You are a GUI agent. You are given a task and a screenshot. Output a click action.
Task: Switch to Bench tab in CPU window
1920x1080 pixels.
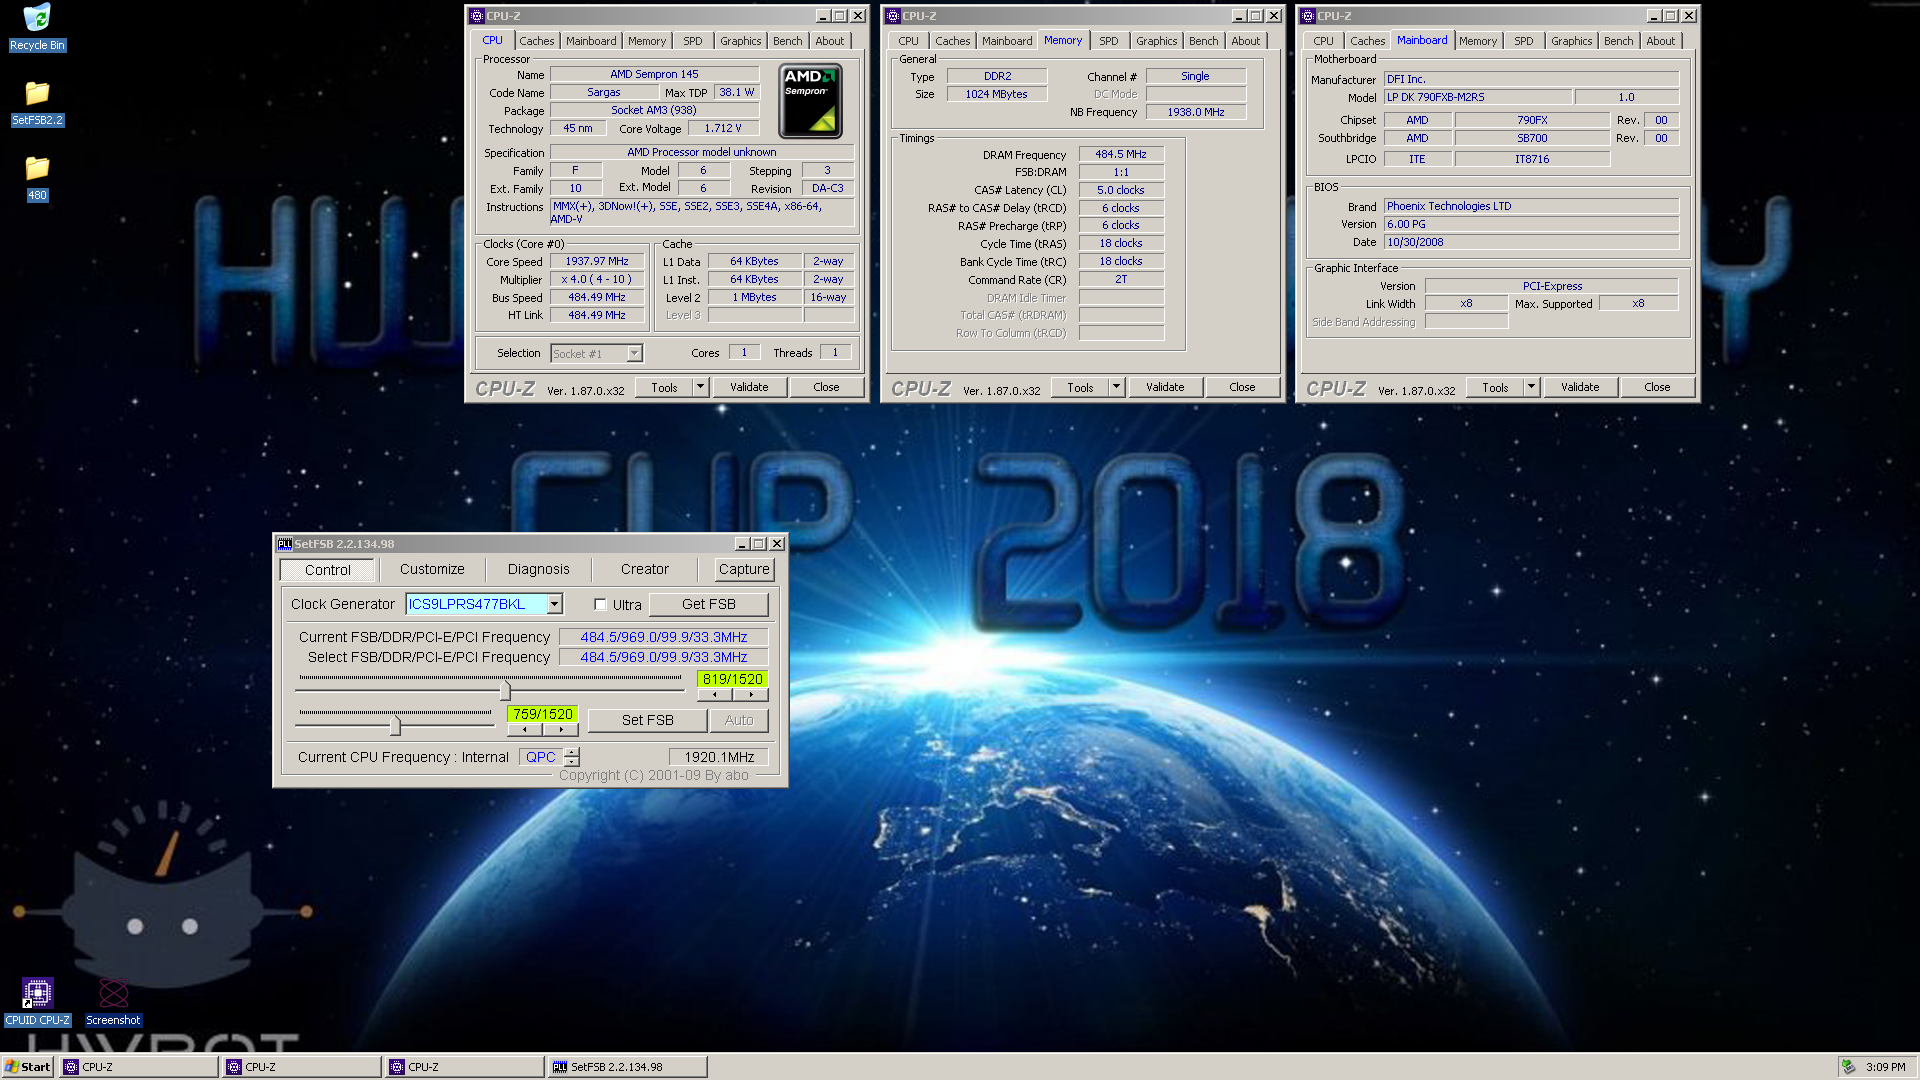tap(787, 41)
